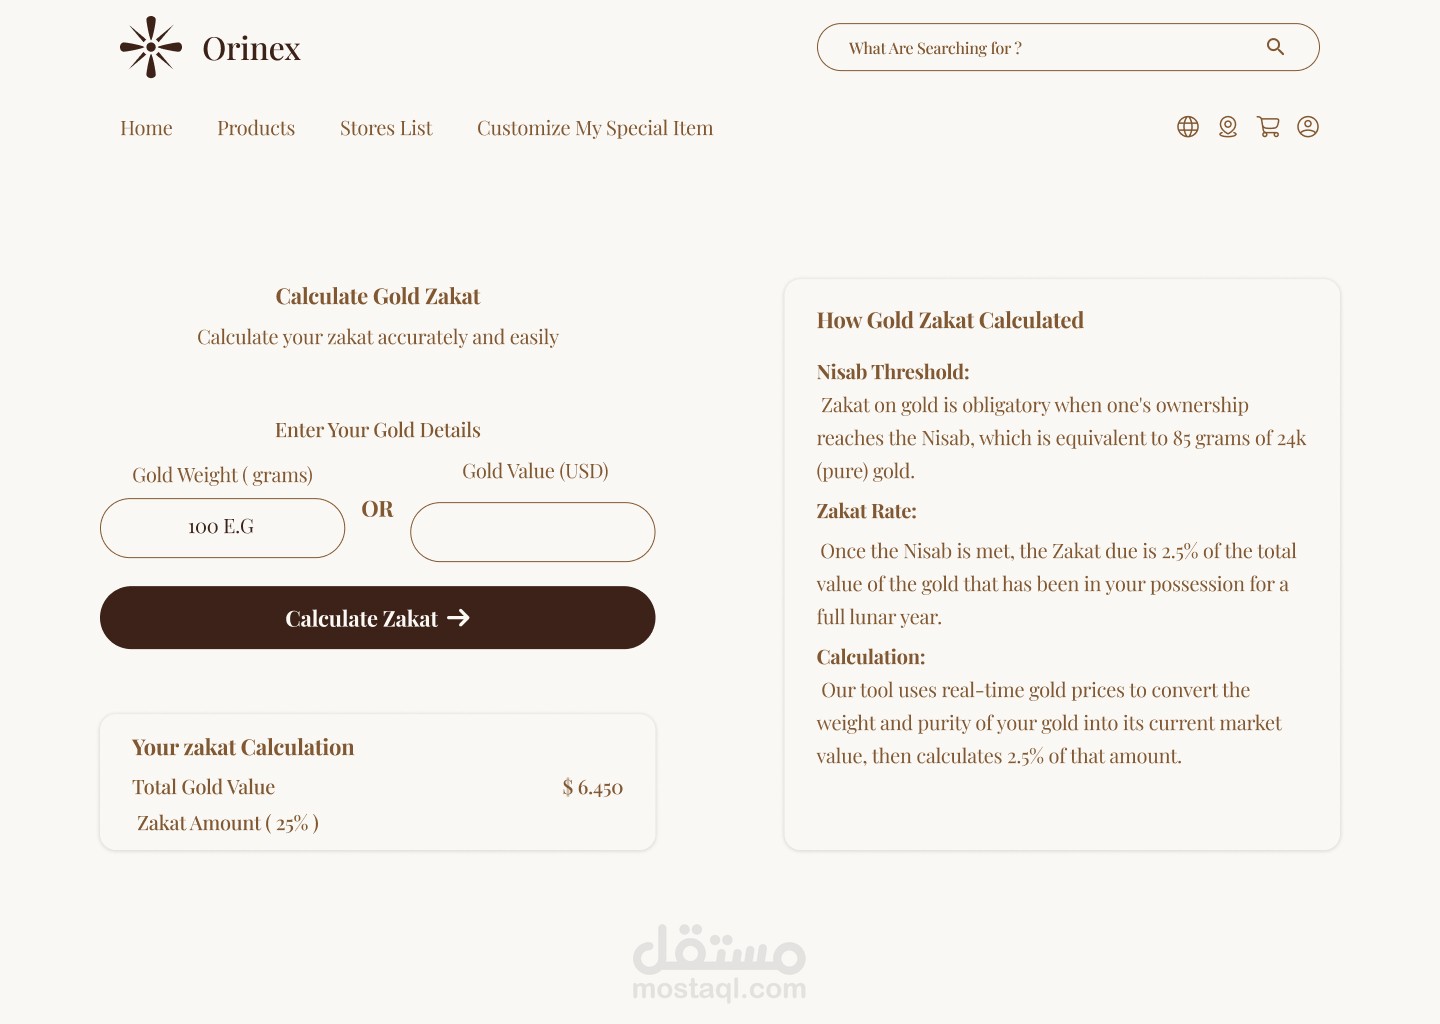
Task: Click the search magnifier icon
Action: click(1275, 46)
